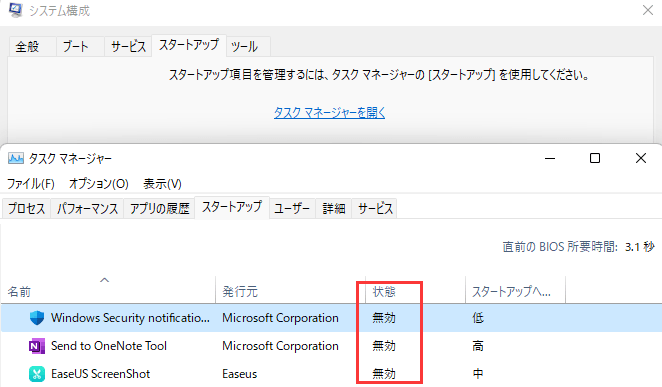Select the スタートアップ tab in システム構成
Image resolution: width=662 pixels, height=387 pixels.
(189, 45)
